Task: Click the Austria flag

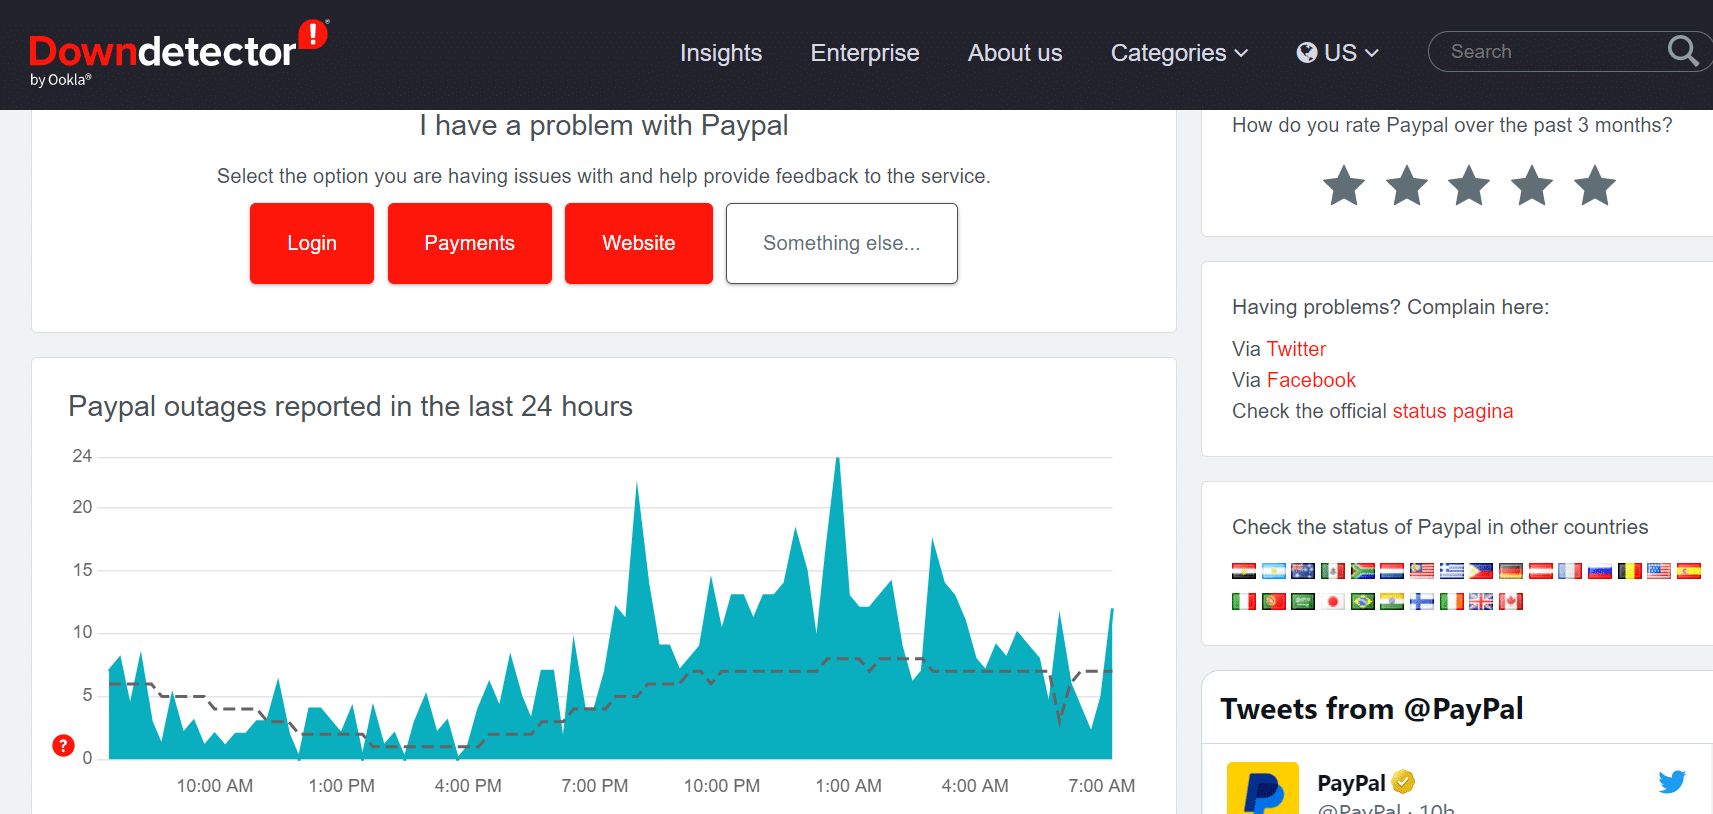Action: coord(1541,571)
